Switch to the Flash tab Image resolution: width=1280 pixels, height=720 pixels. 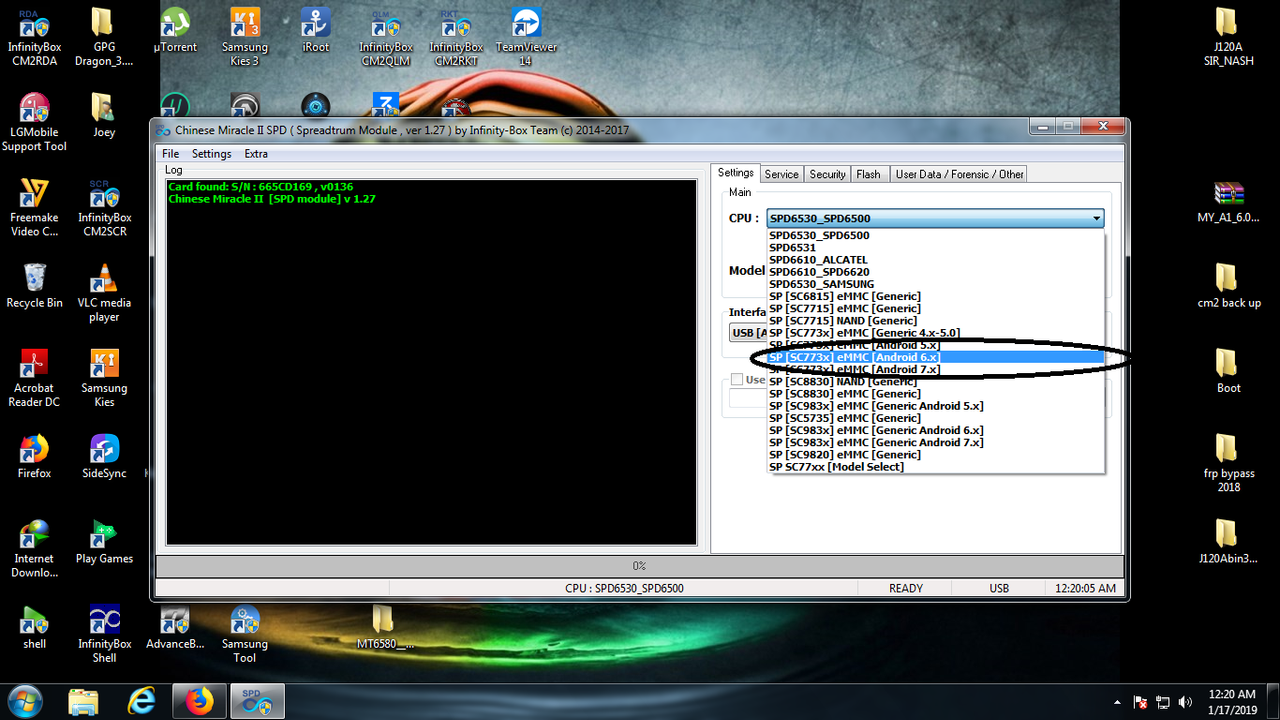point(868,174)
